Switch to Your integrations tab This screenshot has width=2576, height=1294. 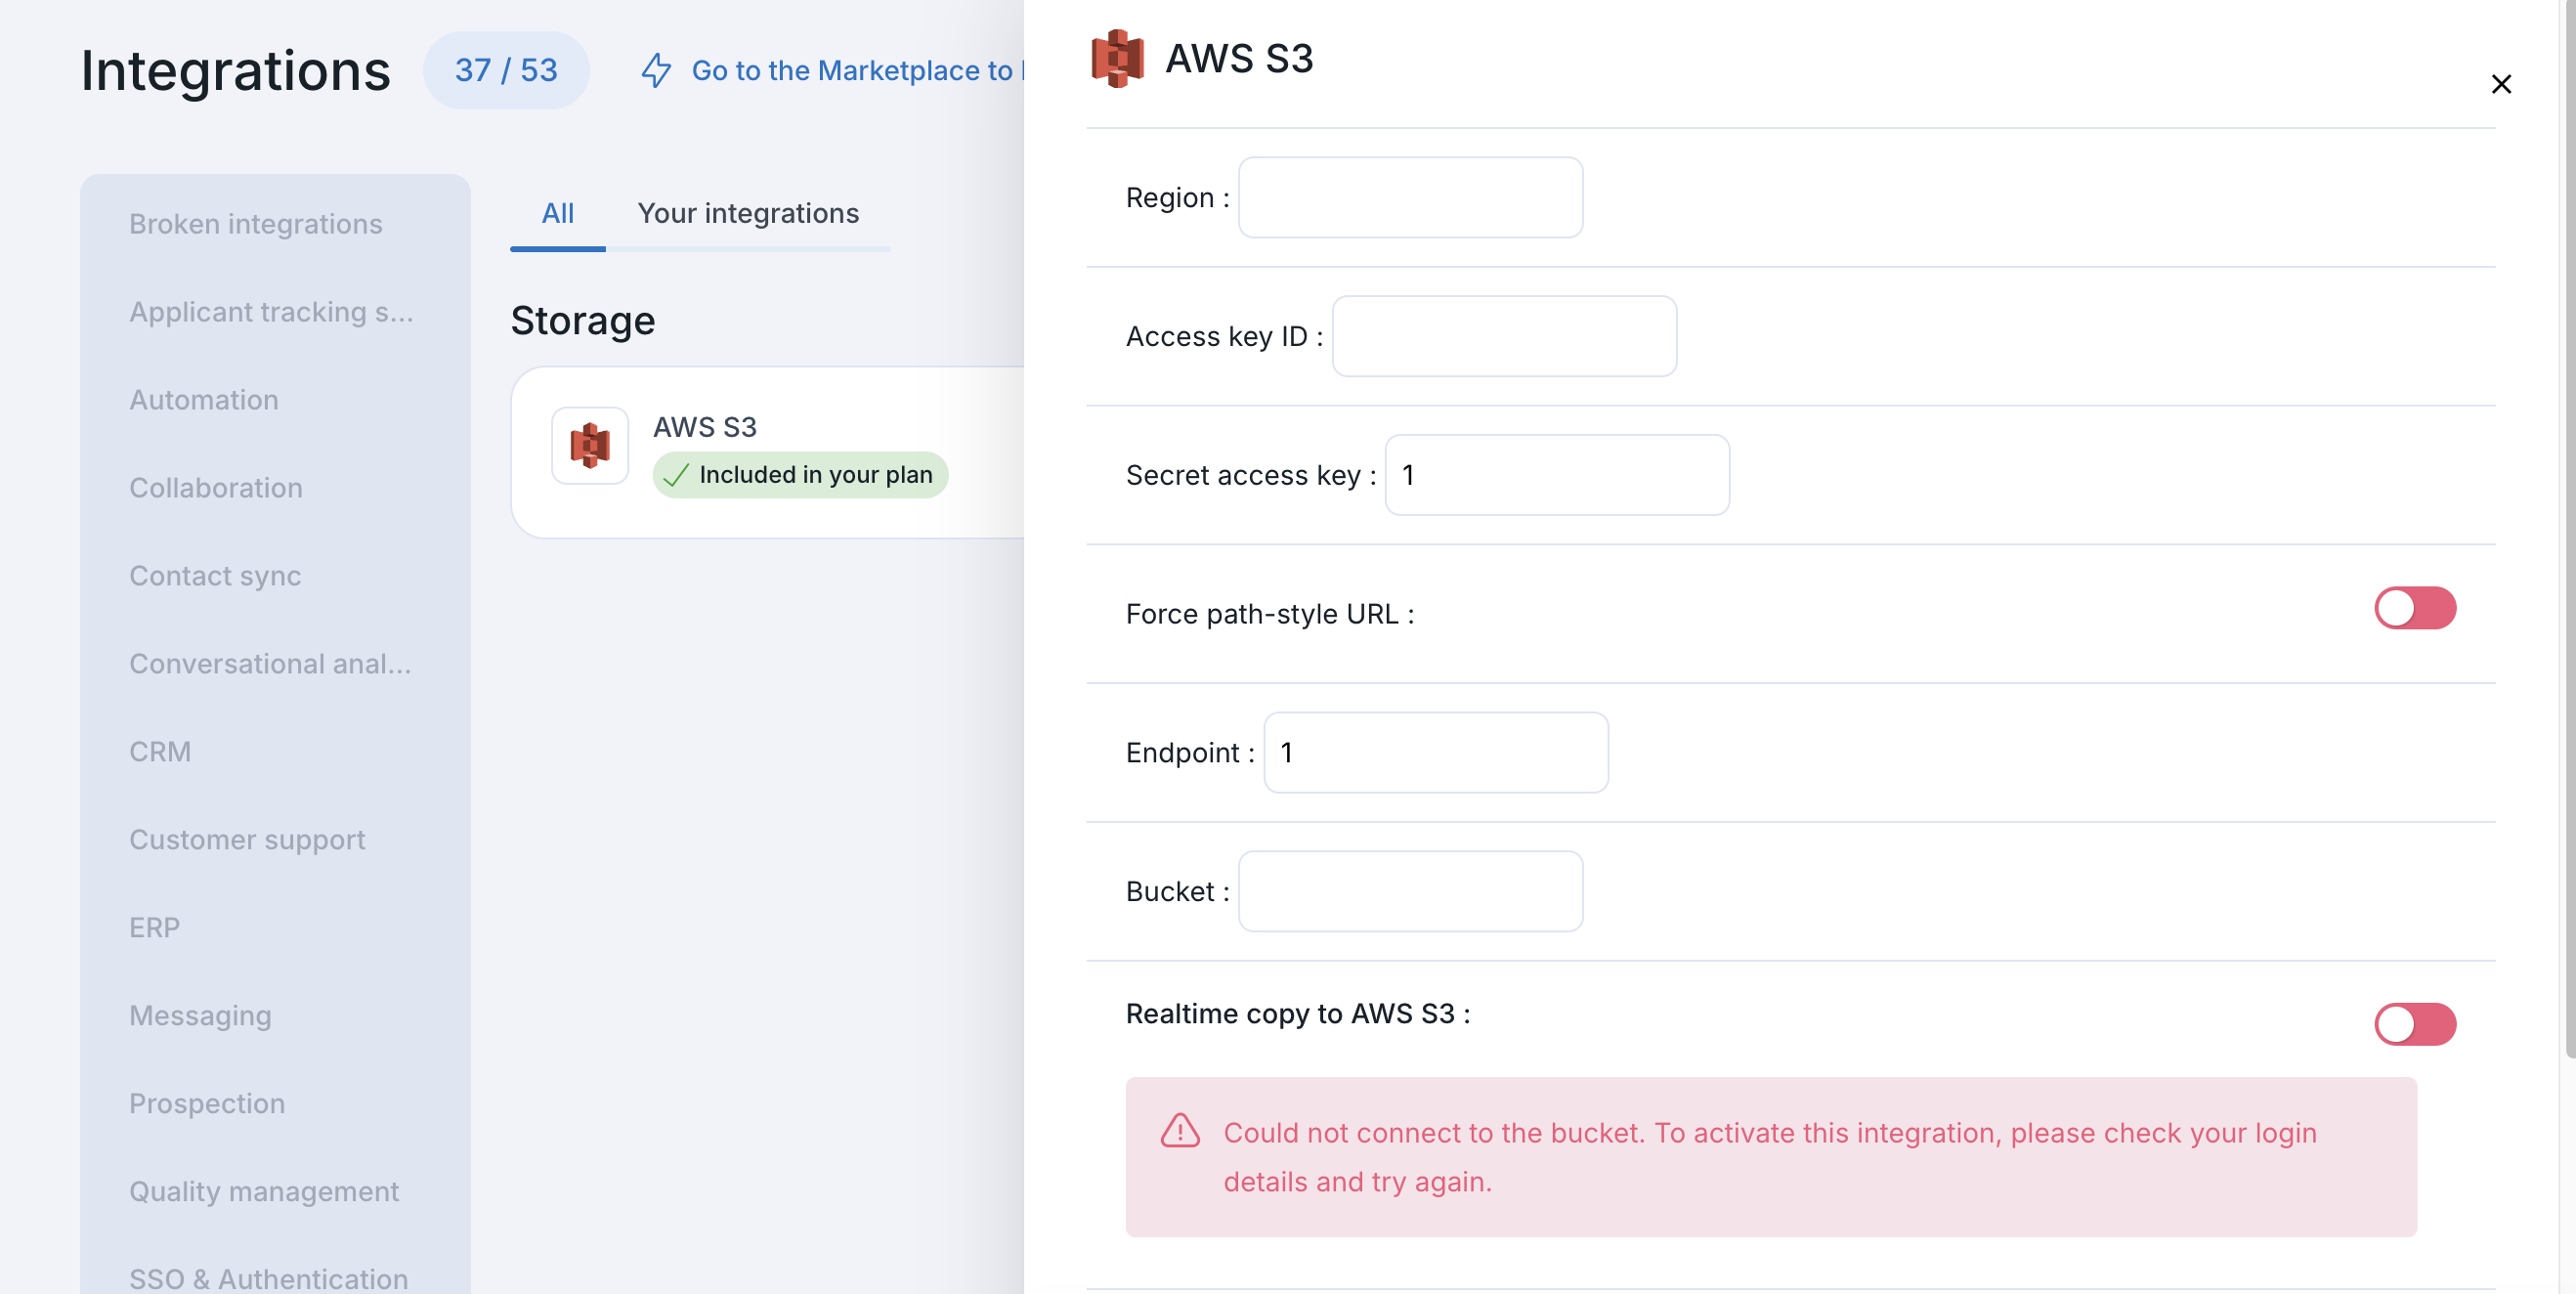click(748, 213)
